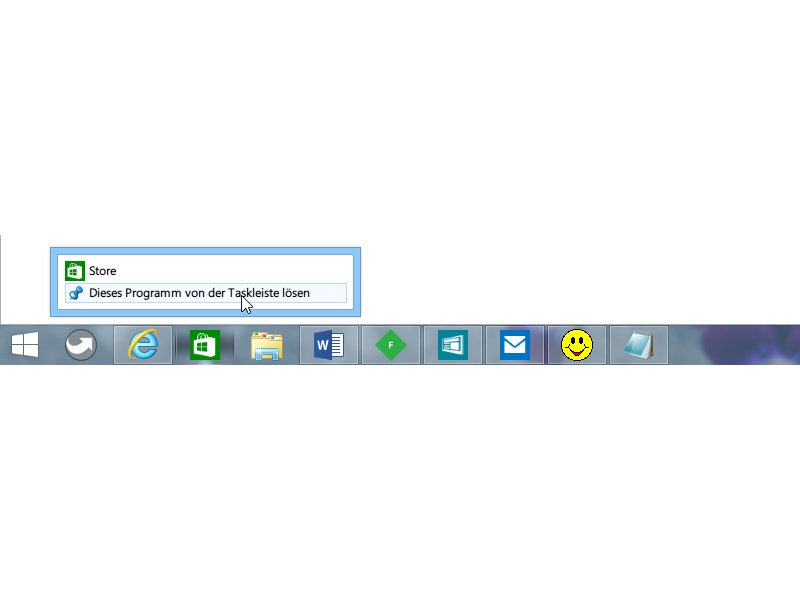800x600 pixels.
Task: Choose 'Dieses Programm von der Taskleiste lösen'
Action: coord(206,293)
